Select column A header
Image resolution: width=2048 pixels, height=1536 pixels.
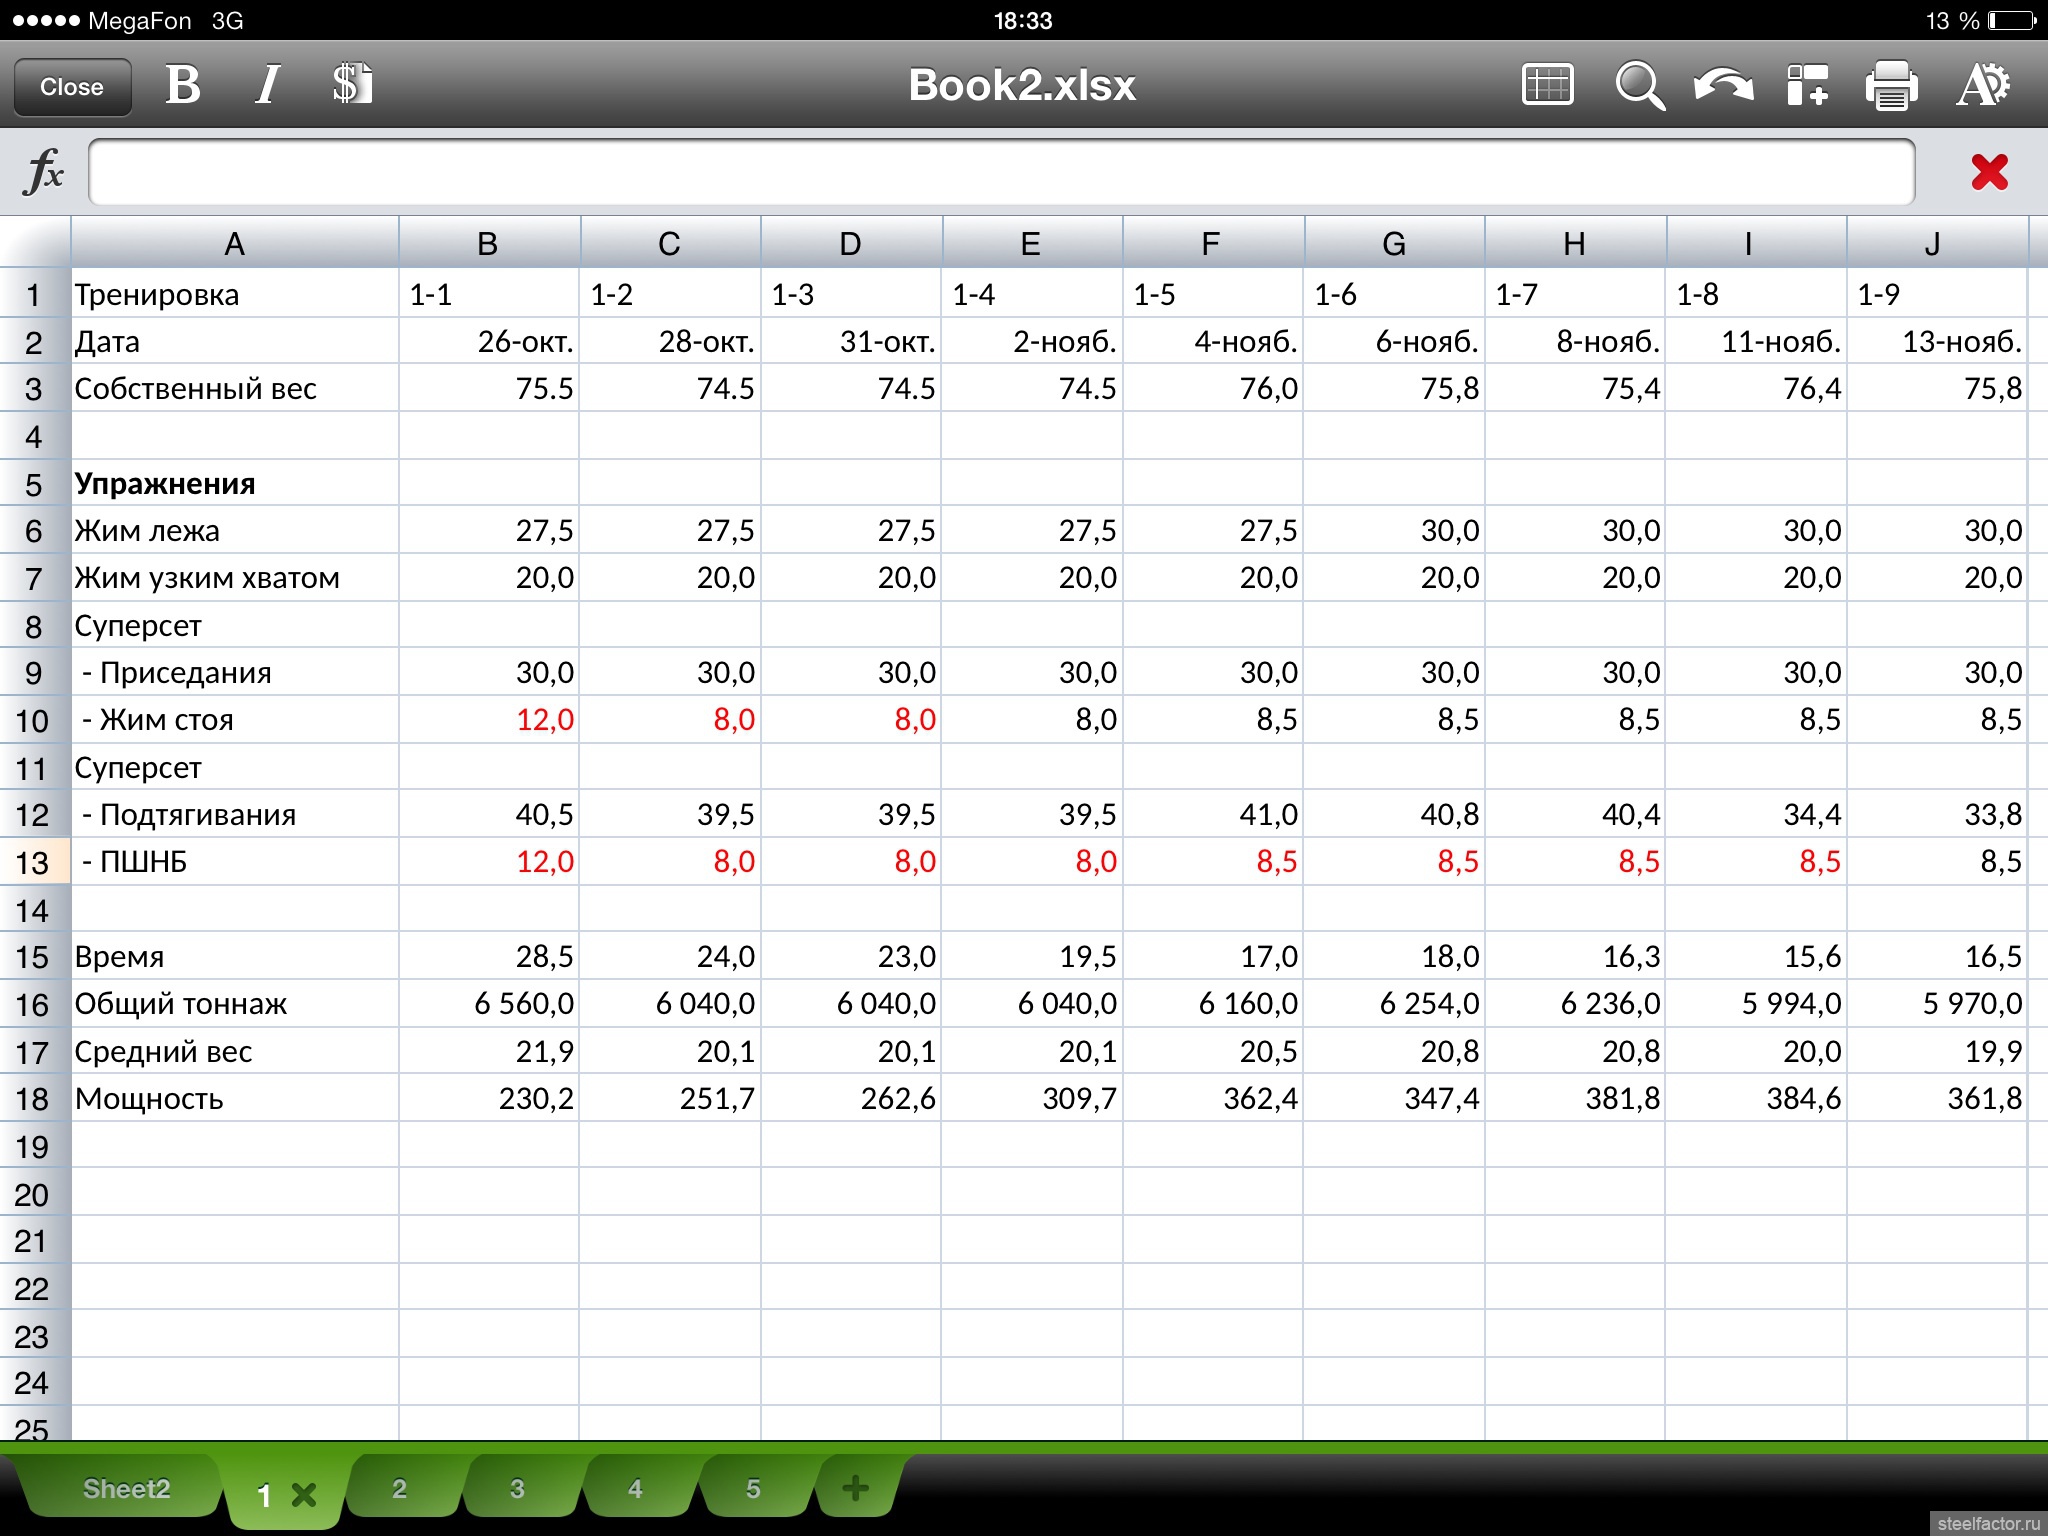tap(234, 243)
